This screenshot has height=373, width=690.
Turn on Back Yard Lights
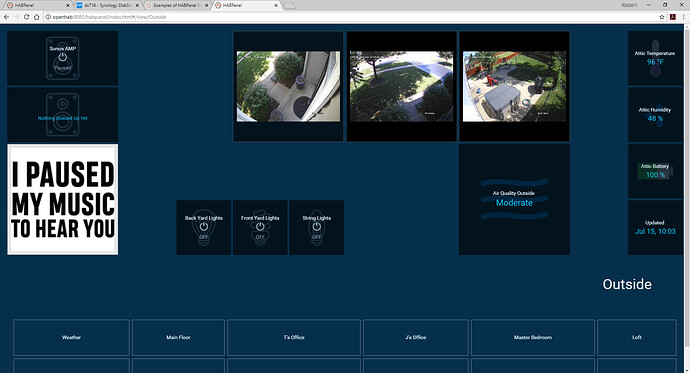204,227
